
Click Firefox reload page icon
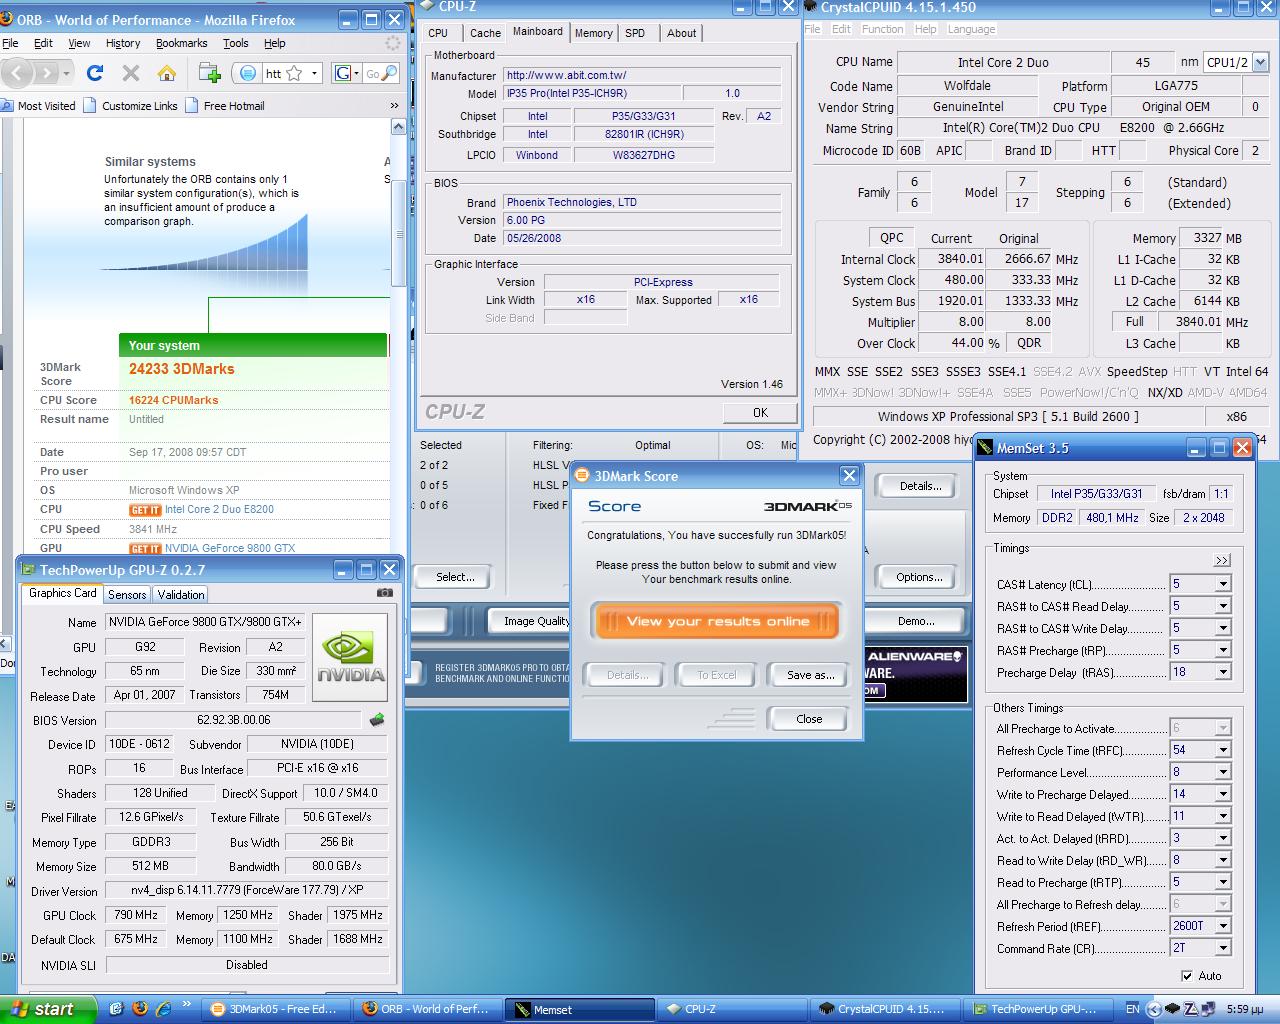coord(95,73)
